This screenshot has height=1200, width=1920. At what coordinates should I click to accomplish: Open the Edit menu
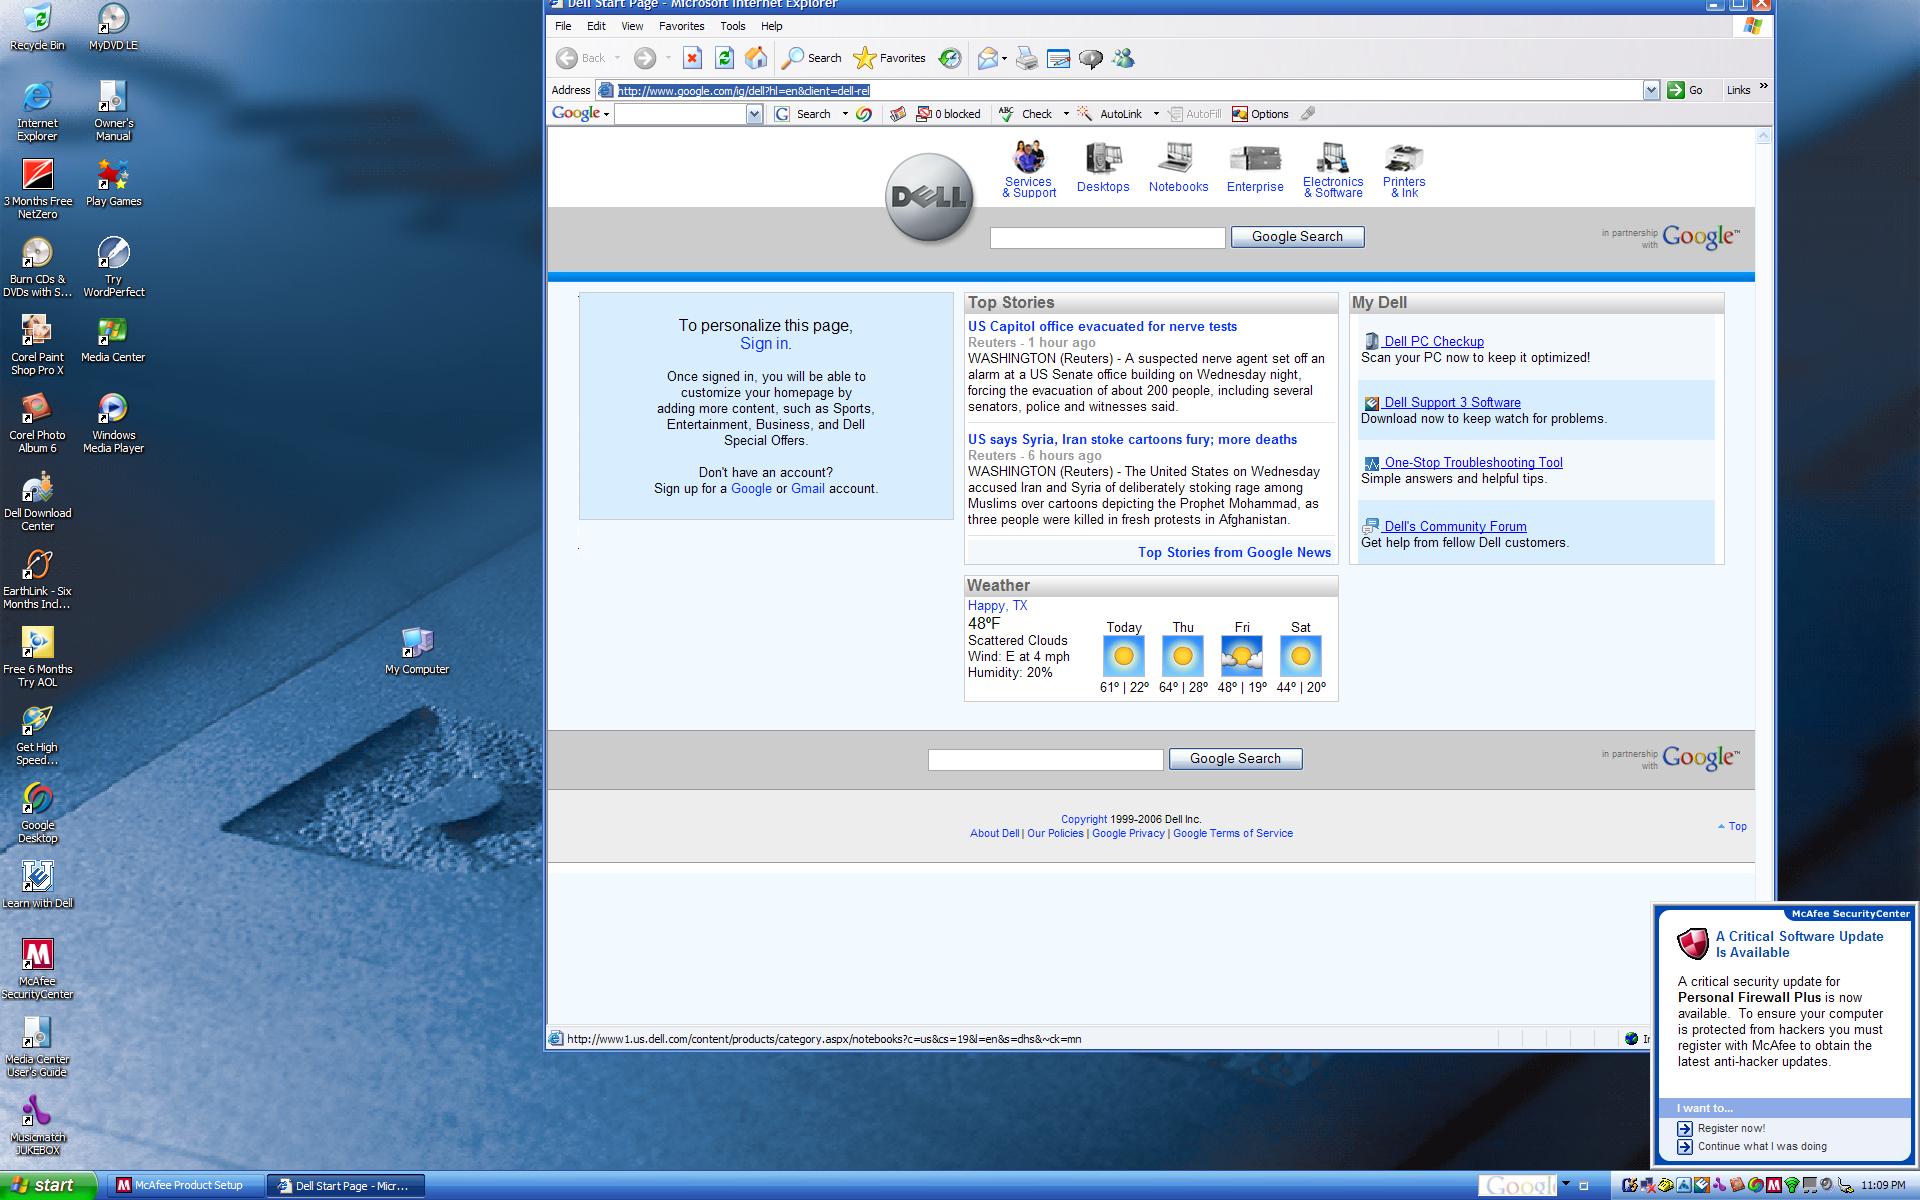click(596, 26)
